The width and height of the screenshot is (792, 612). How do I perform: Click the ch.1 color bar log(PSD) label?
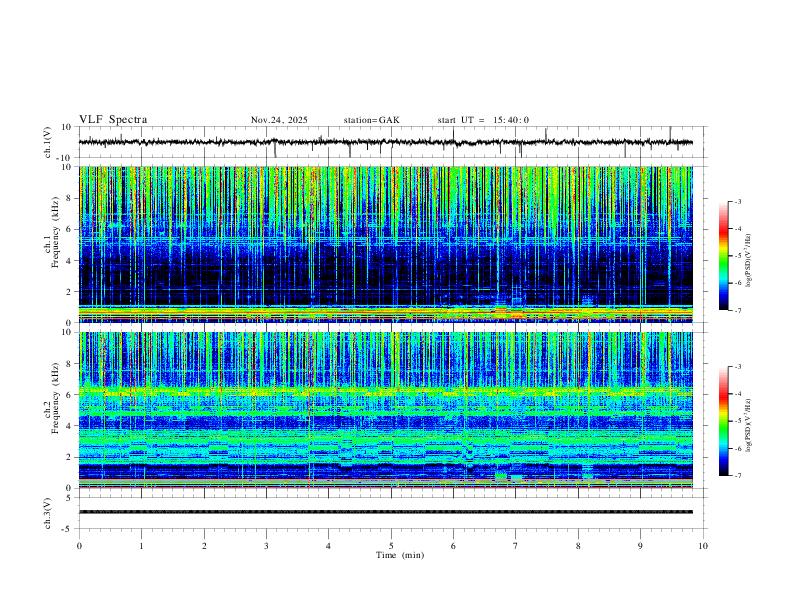tap(749, 260)
